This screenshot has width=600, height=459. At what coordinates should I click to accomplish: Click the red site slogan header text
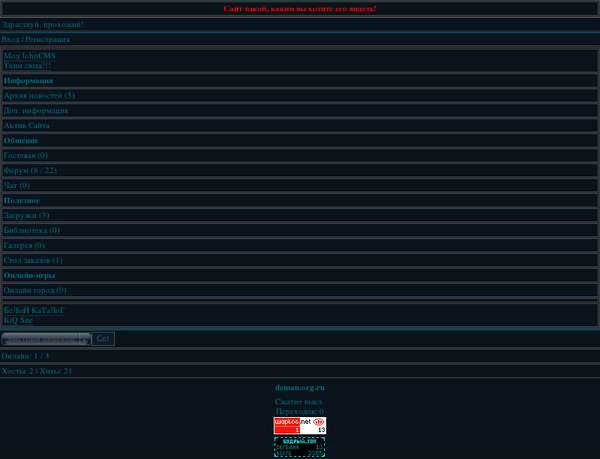[x=300, y=9]
